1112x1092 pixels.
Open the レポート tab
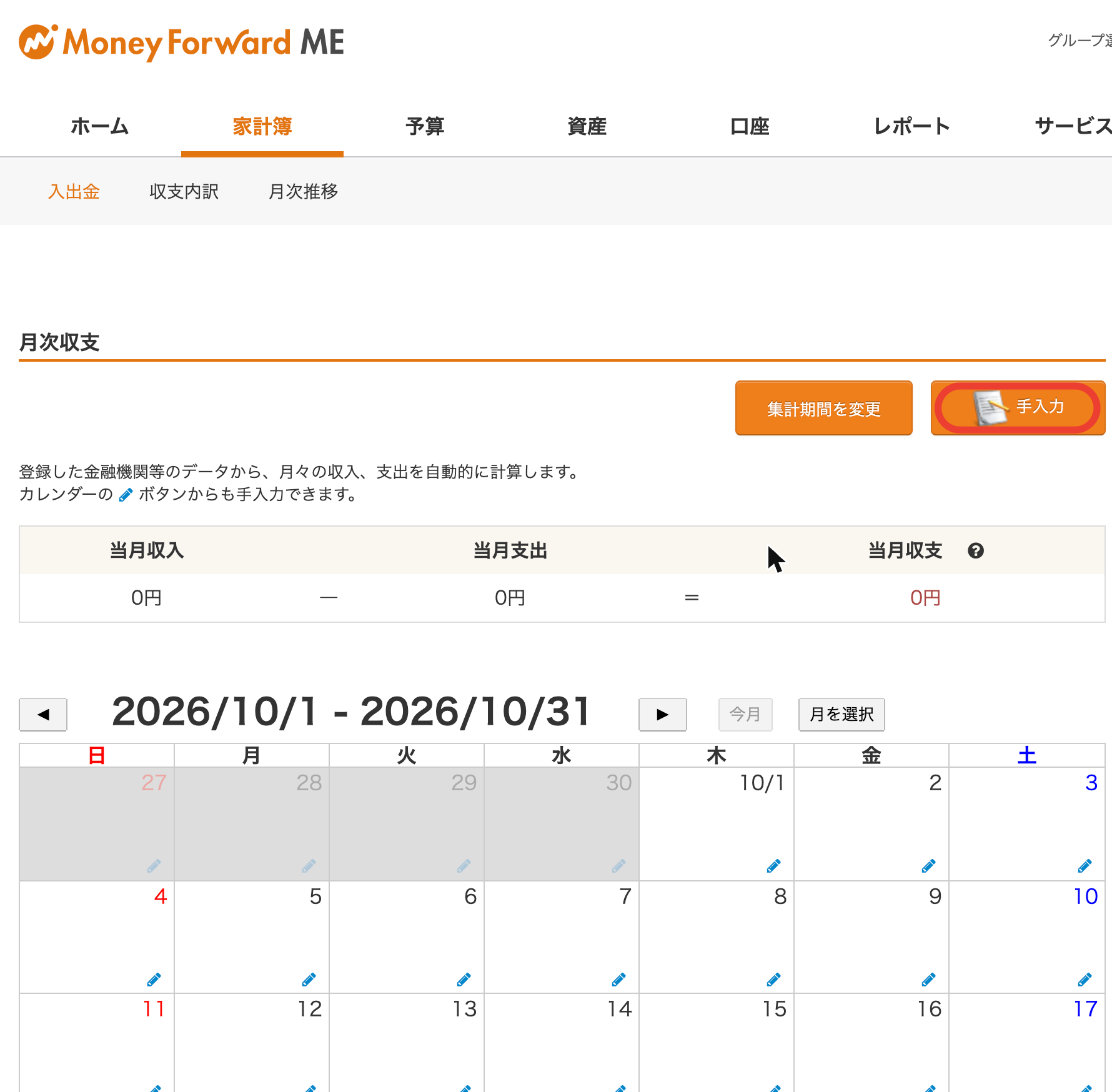[x=912, y=126]
